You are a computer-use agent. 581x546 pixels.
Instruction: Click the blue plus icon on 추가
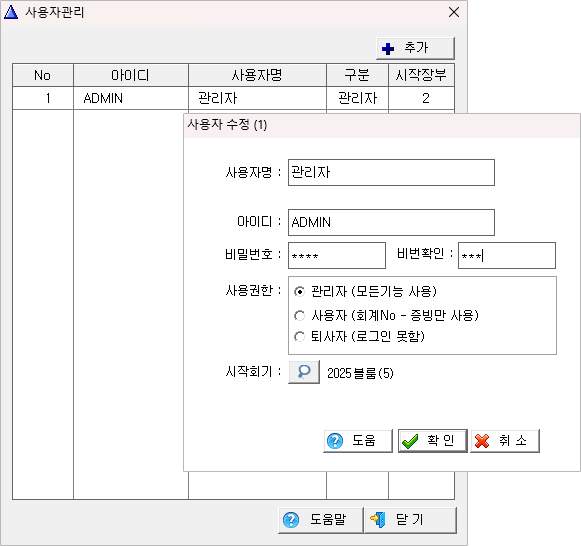(x=388, y=49)
